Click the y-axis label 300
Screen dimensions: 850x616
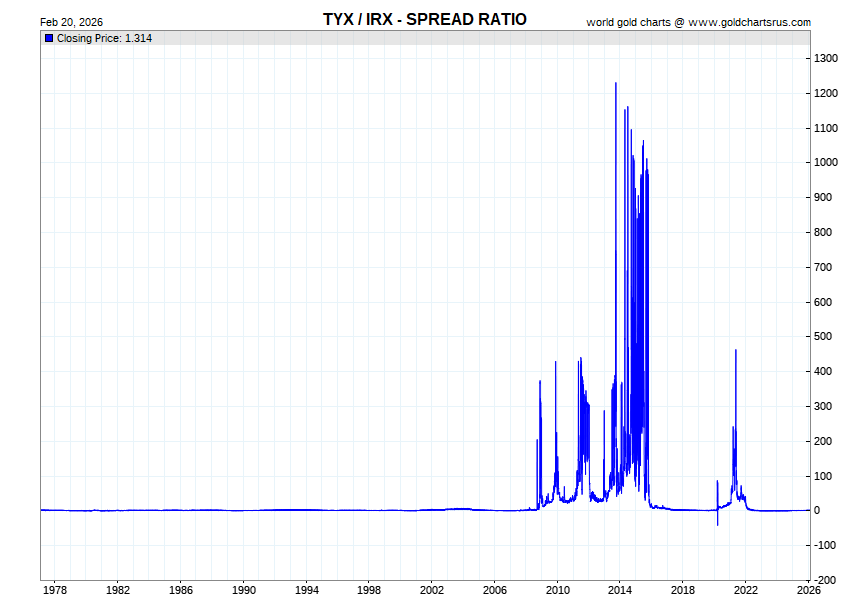pyautogui.click(x=823, y=406)
